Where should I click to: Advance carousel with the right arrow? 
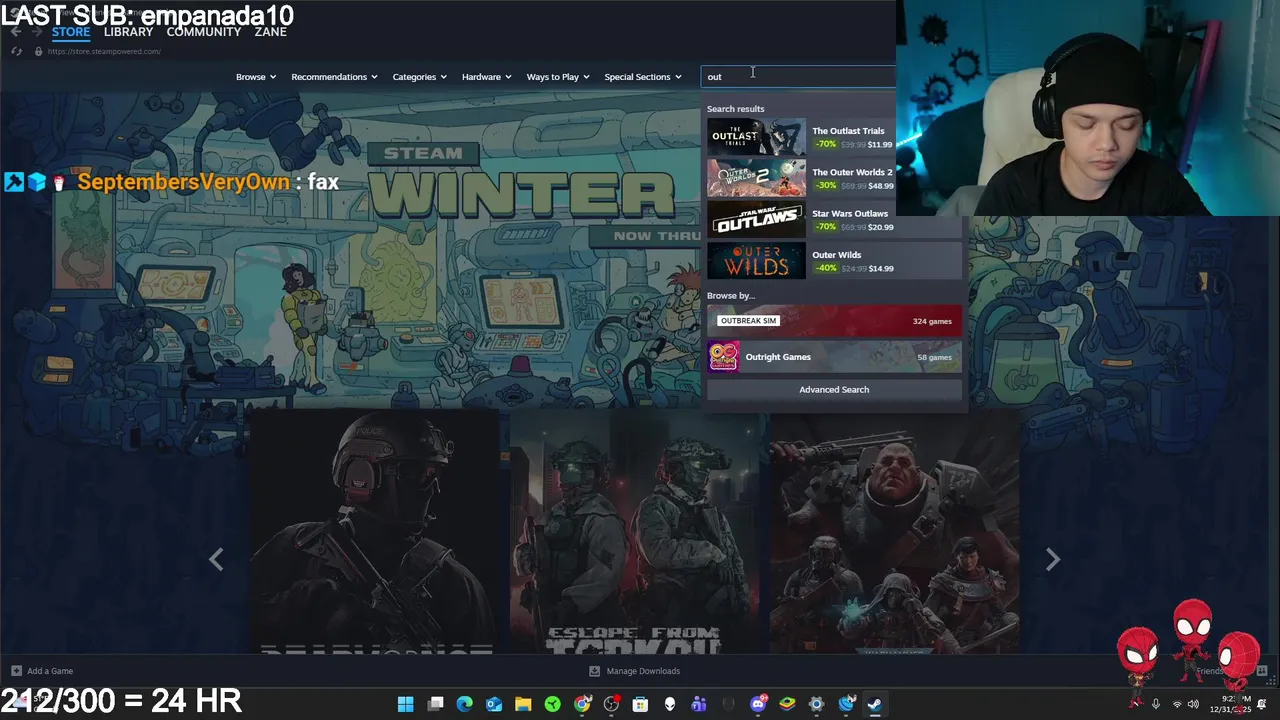pos(1052,560)
